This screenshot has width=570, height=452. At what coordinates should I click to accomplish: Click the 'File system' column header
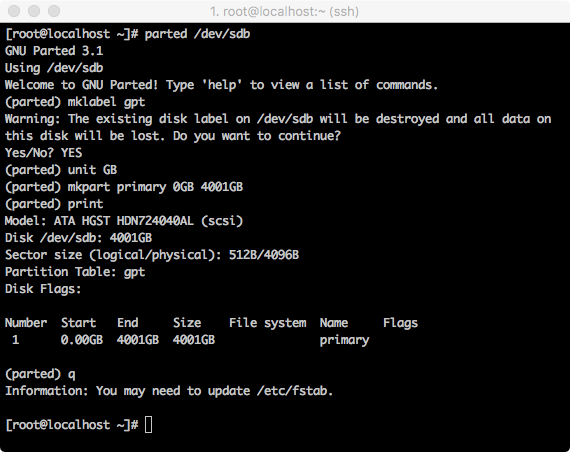pyautogui.click(x=268, y=323)
